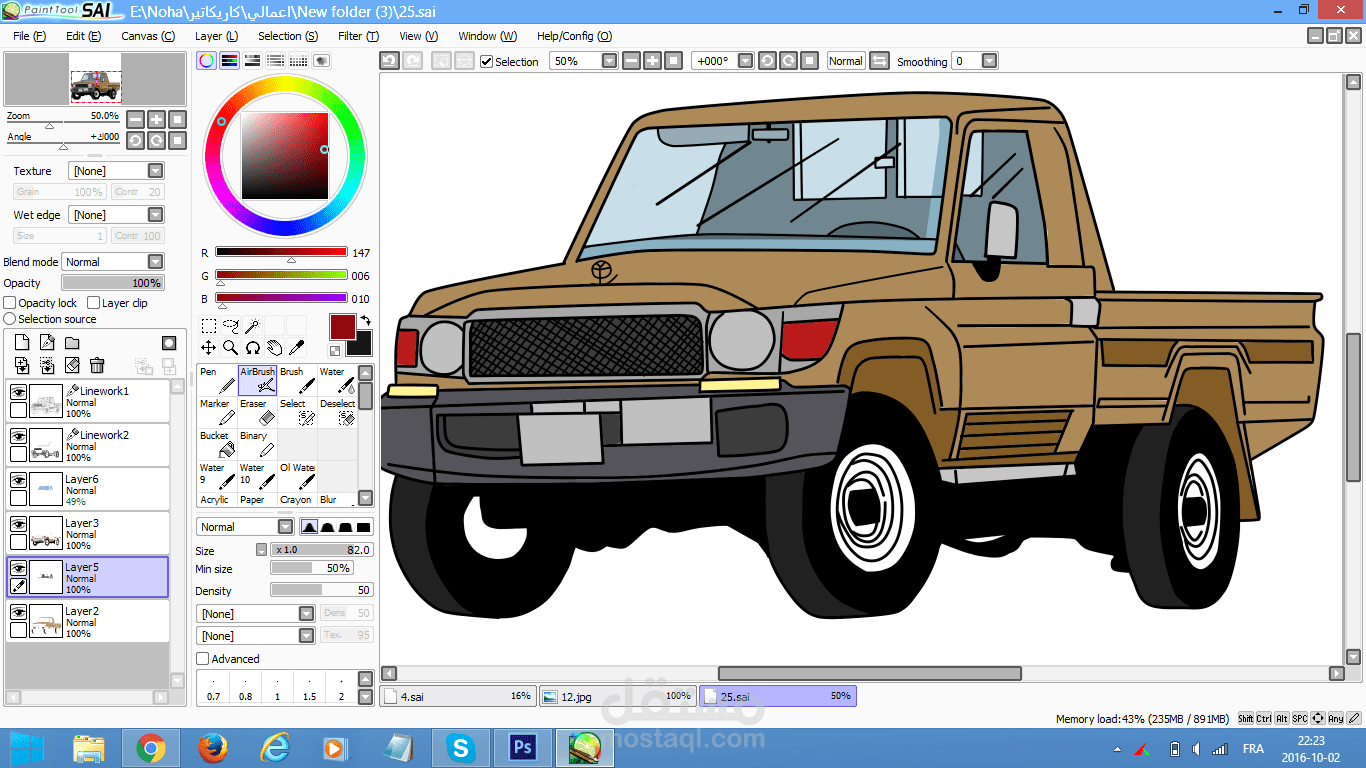Select the Eraser tool
The image size is (1366, 768).
(257, 412)
